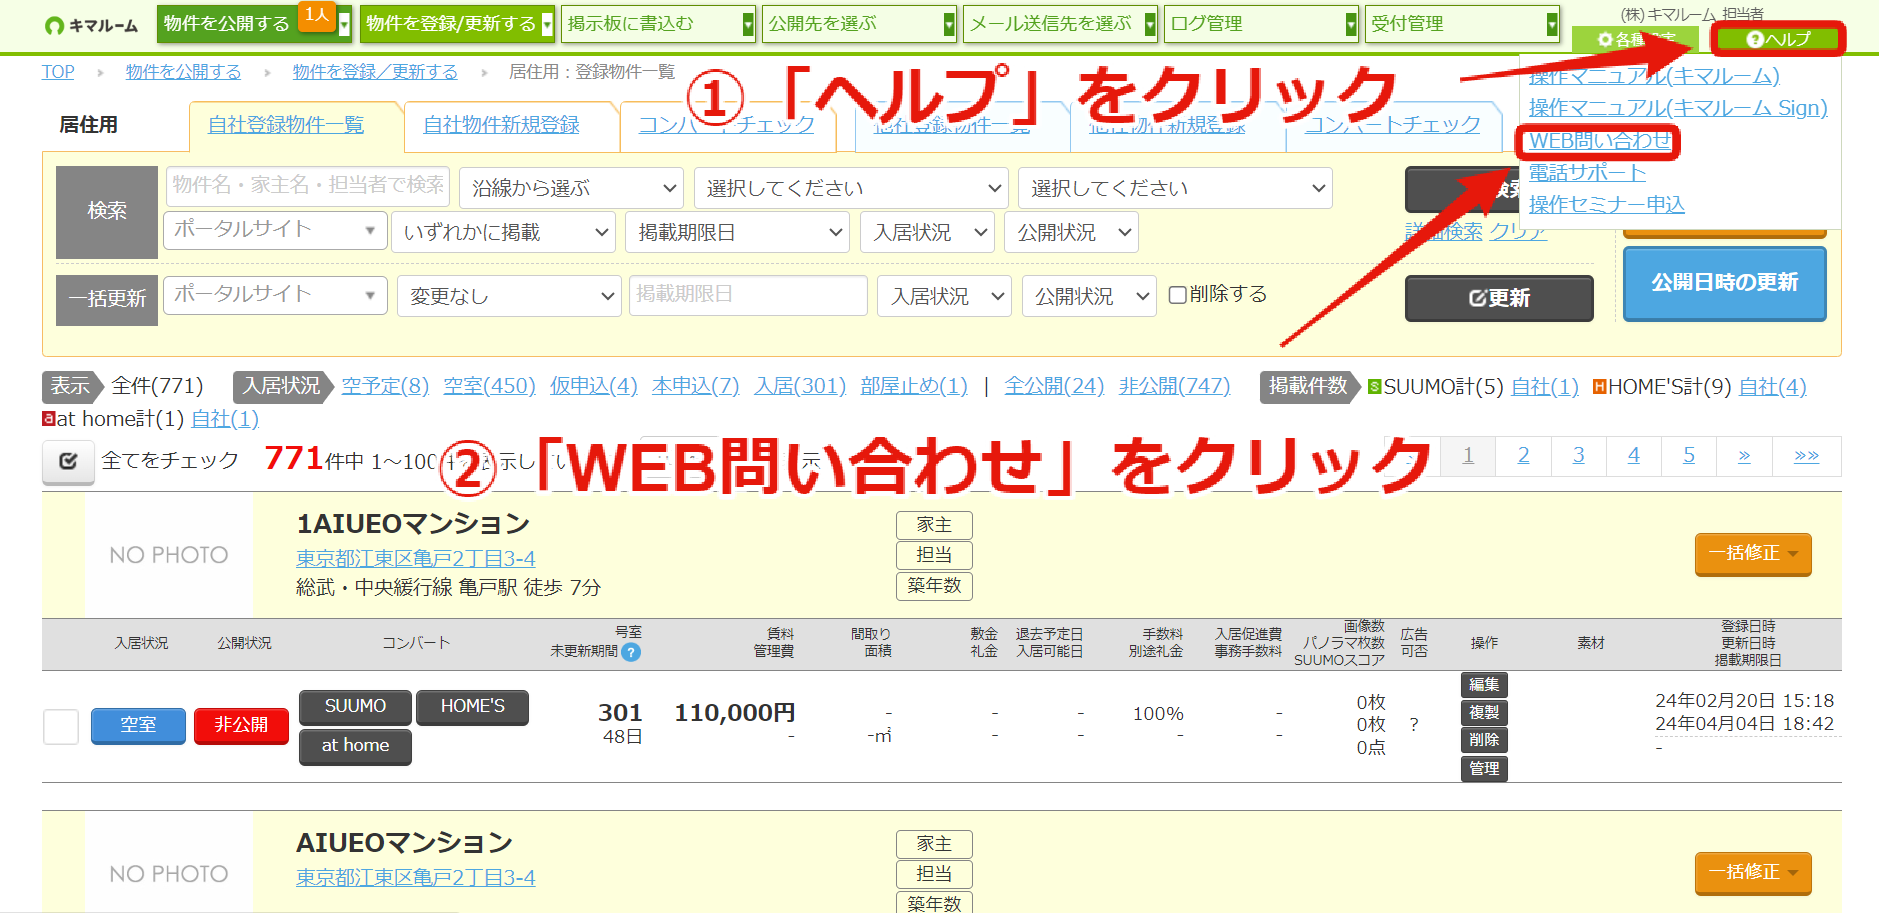Screen dimensions: 1879x913
Task: Filter by 空予定(8) link
Action: point(385,386)
